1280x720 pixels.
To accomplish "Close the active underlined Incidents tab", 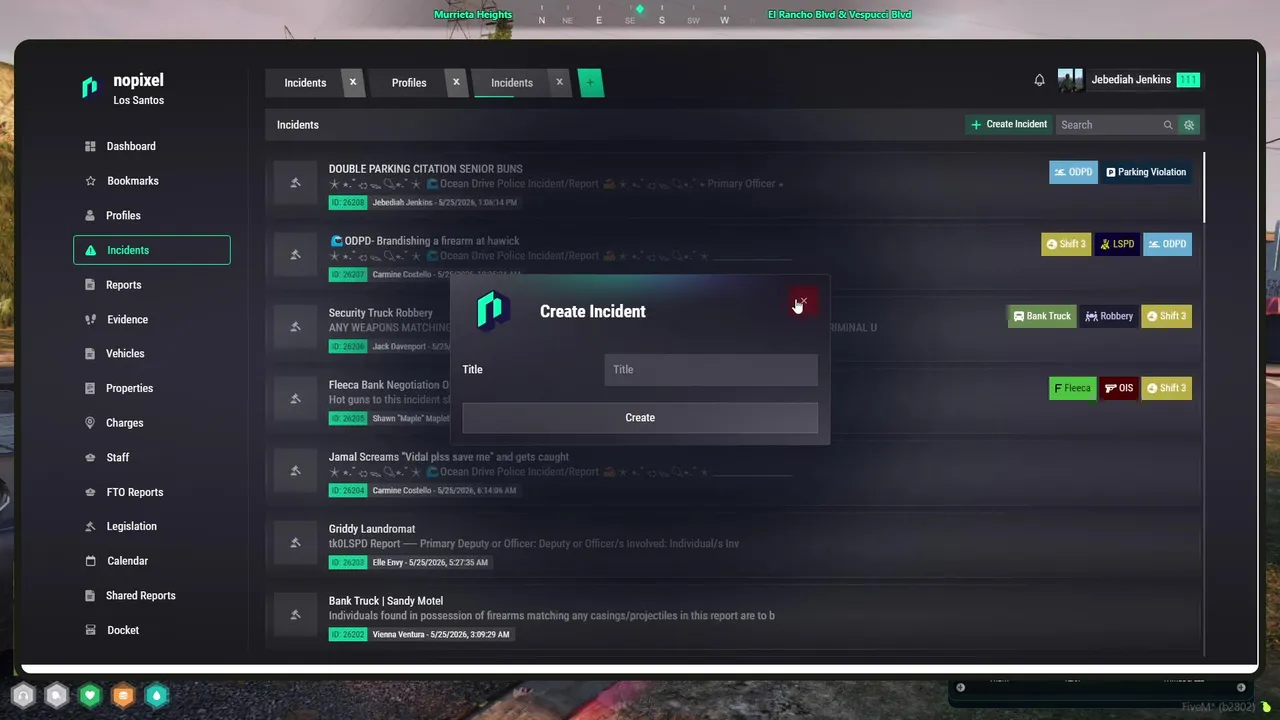I will point(559,82).
